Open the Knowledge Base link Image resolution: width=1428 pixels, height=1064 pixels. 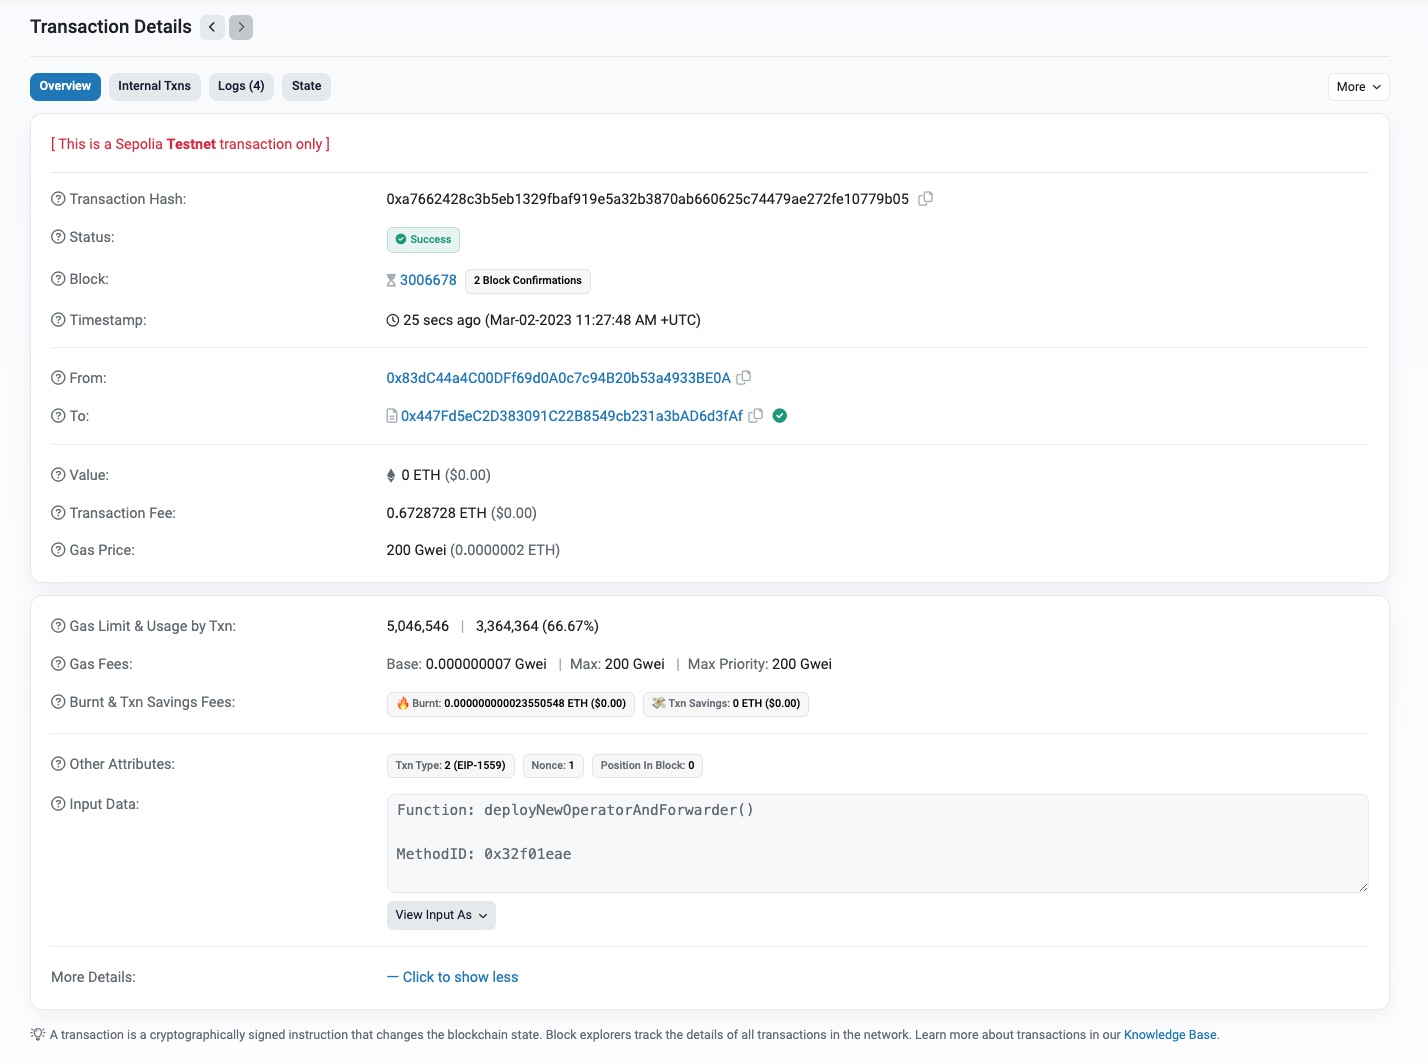point(1170,1035)
